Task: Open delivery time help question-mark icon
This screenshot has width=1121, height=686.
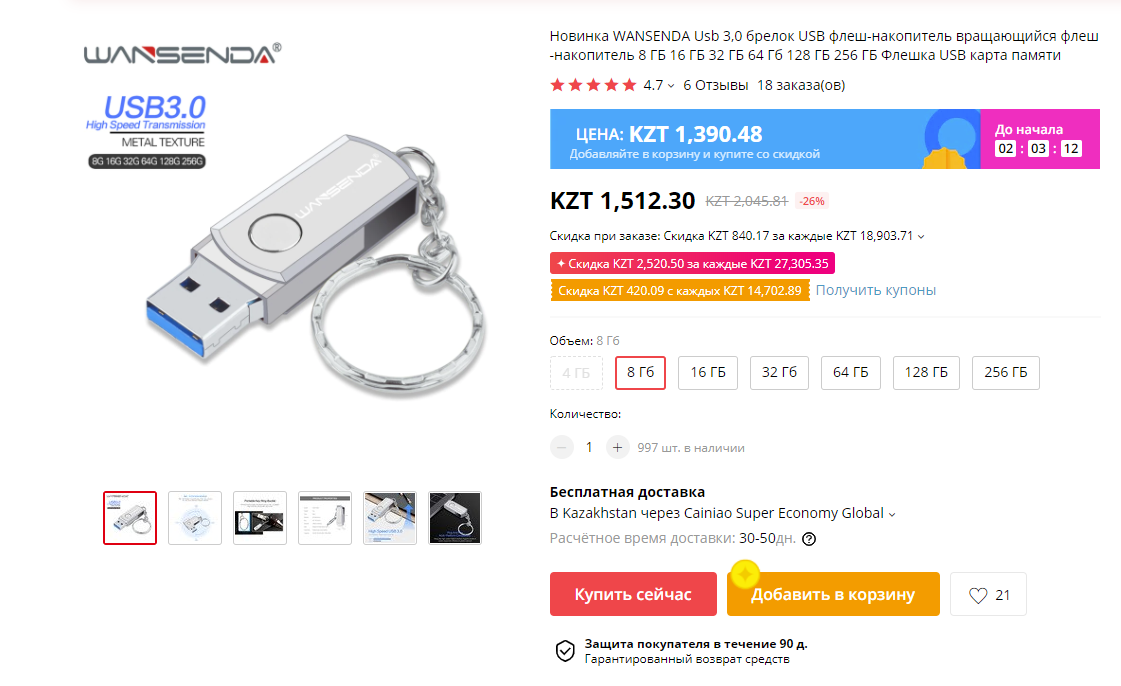Action: tap(810, 538)
